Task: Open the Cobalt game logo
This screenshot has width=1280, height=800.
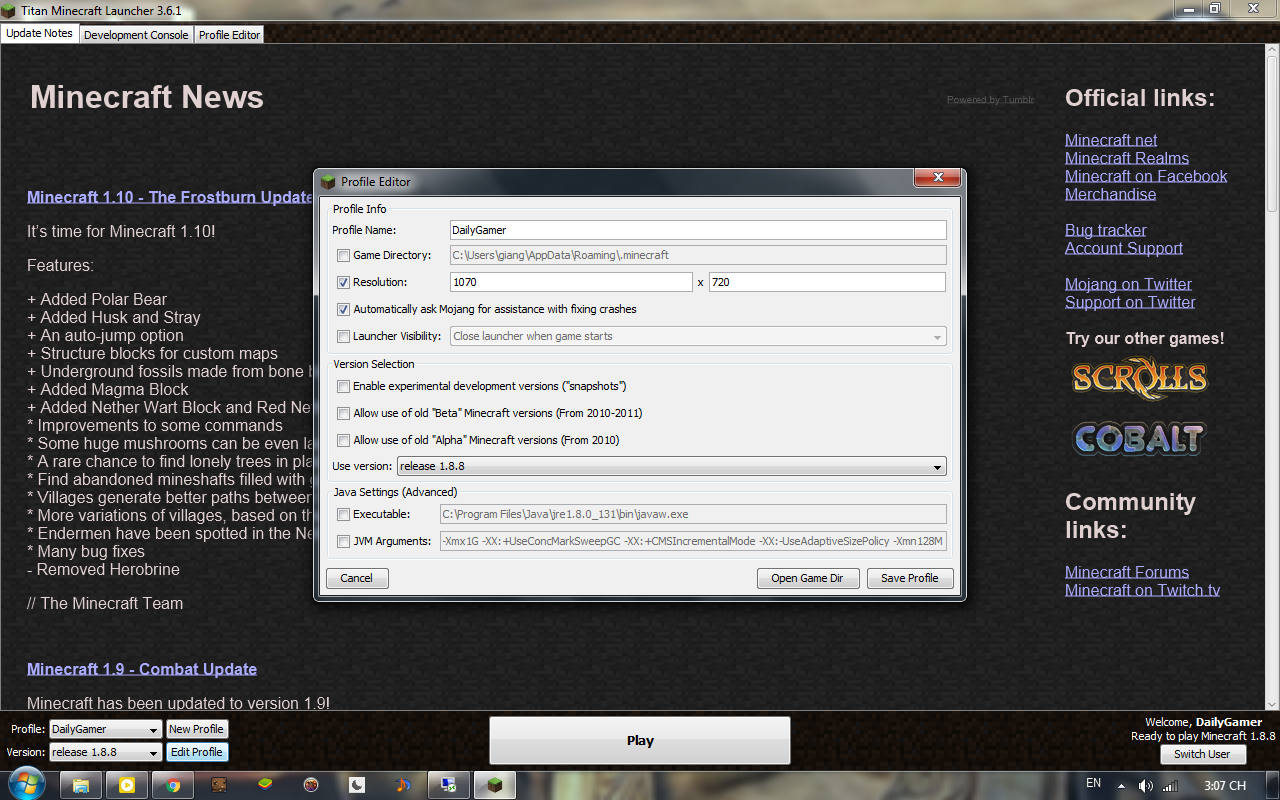Action: 1140,437
